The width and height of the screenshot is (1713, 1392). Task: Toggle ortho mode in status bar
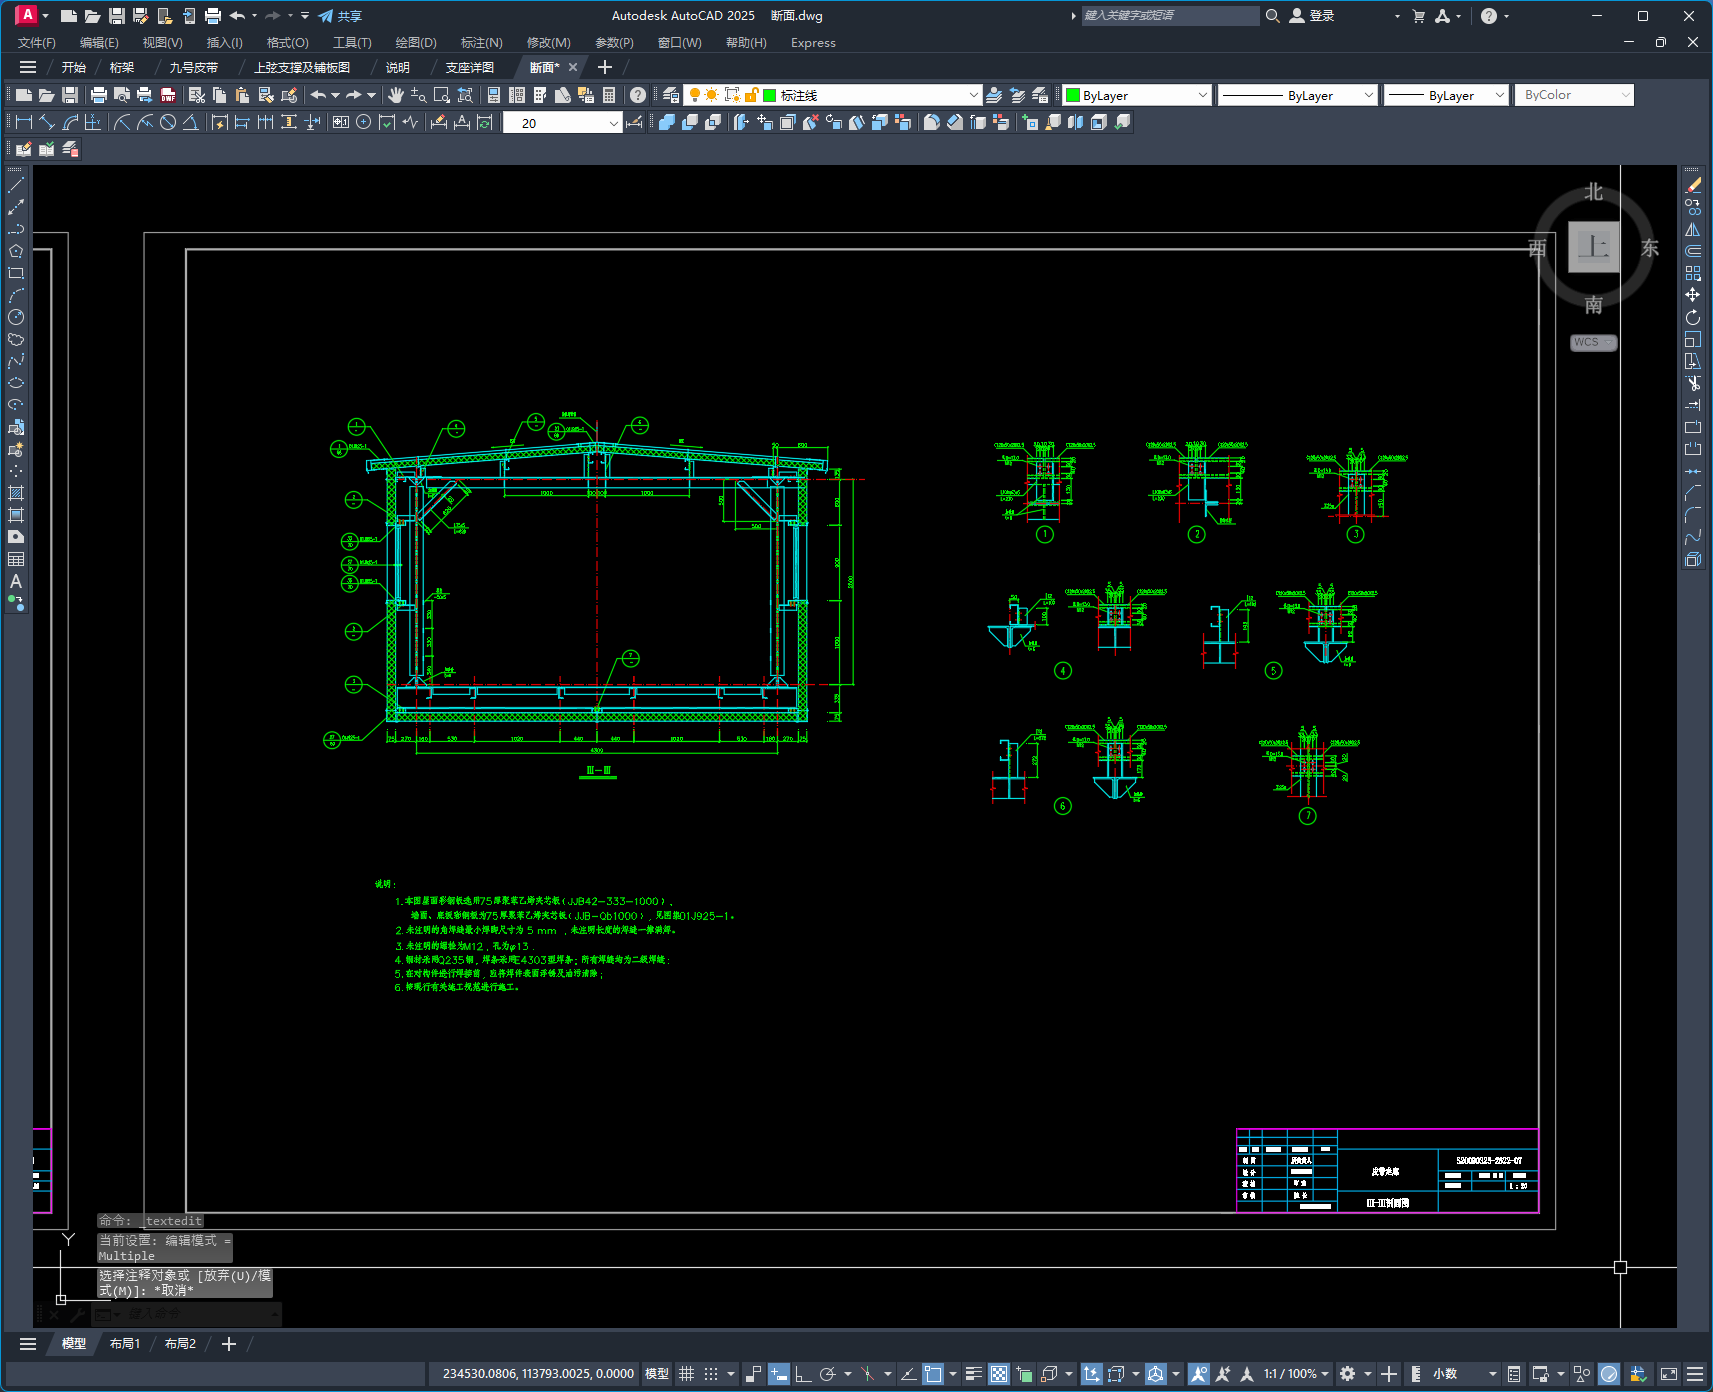[803, 1374]
